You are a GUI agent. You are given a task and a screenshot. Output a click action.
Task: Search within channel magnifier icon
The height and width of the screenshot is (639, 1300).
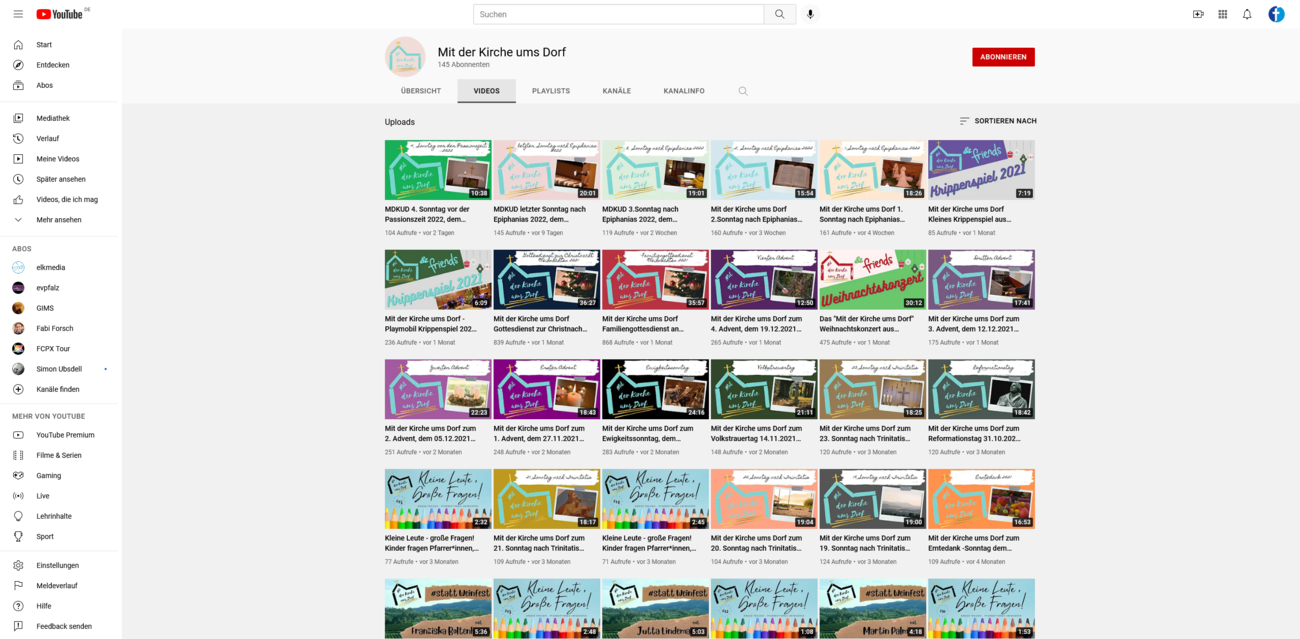[743, 91]
